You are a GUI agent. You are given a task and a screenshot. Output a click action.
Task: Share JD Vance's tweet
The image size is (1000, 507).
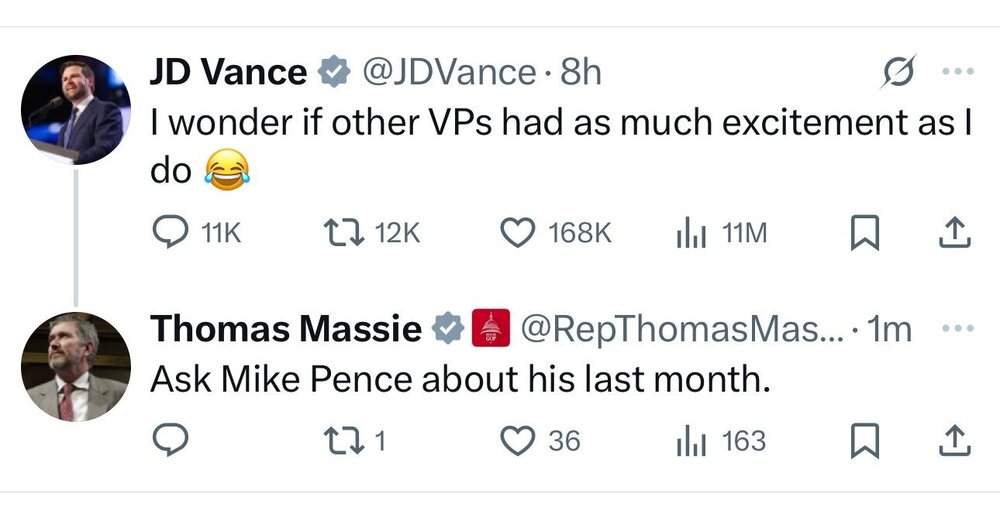click(955, 233)
